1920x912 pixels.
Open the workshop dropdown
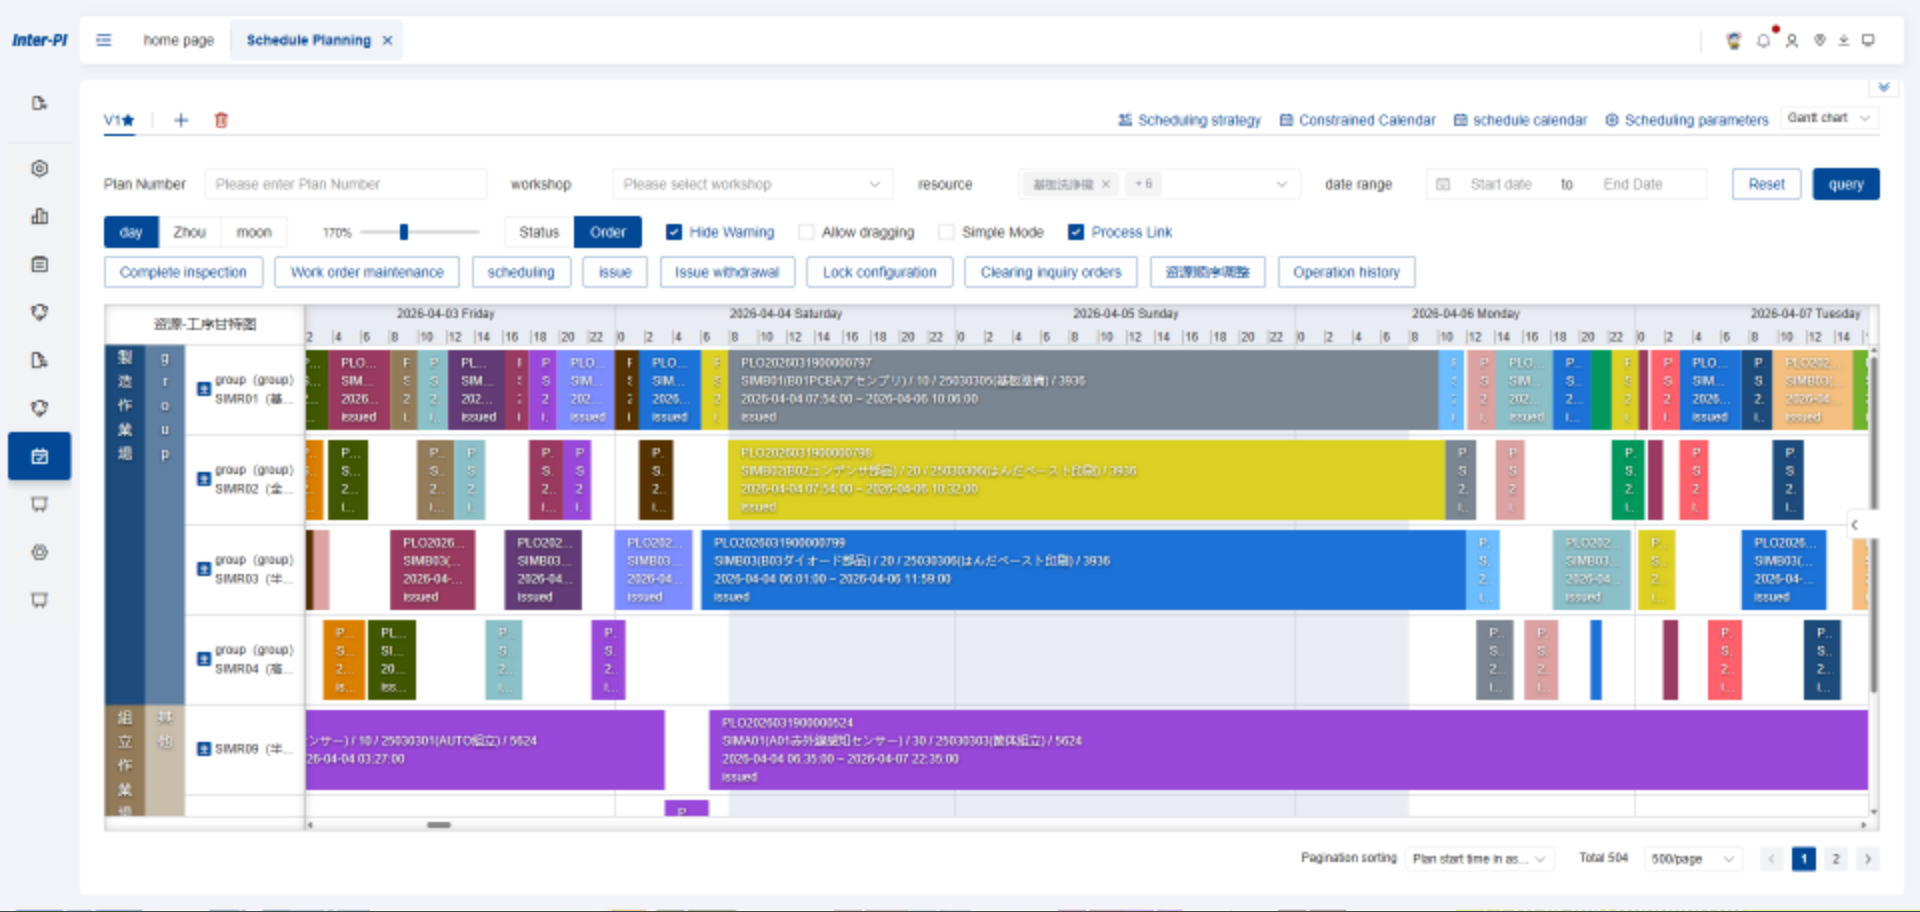[752, 184]
